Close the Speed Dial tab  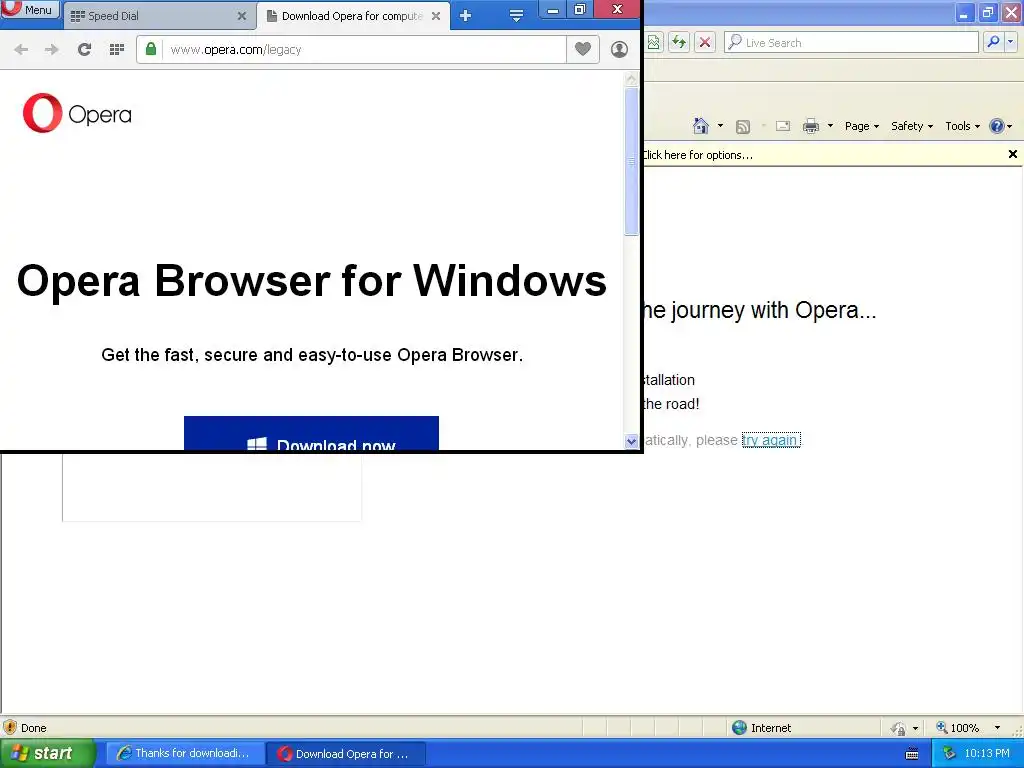tap(242, 16)
